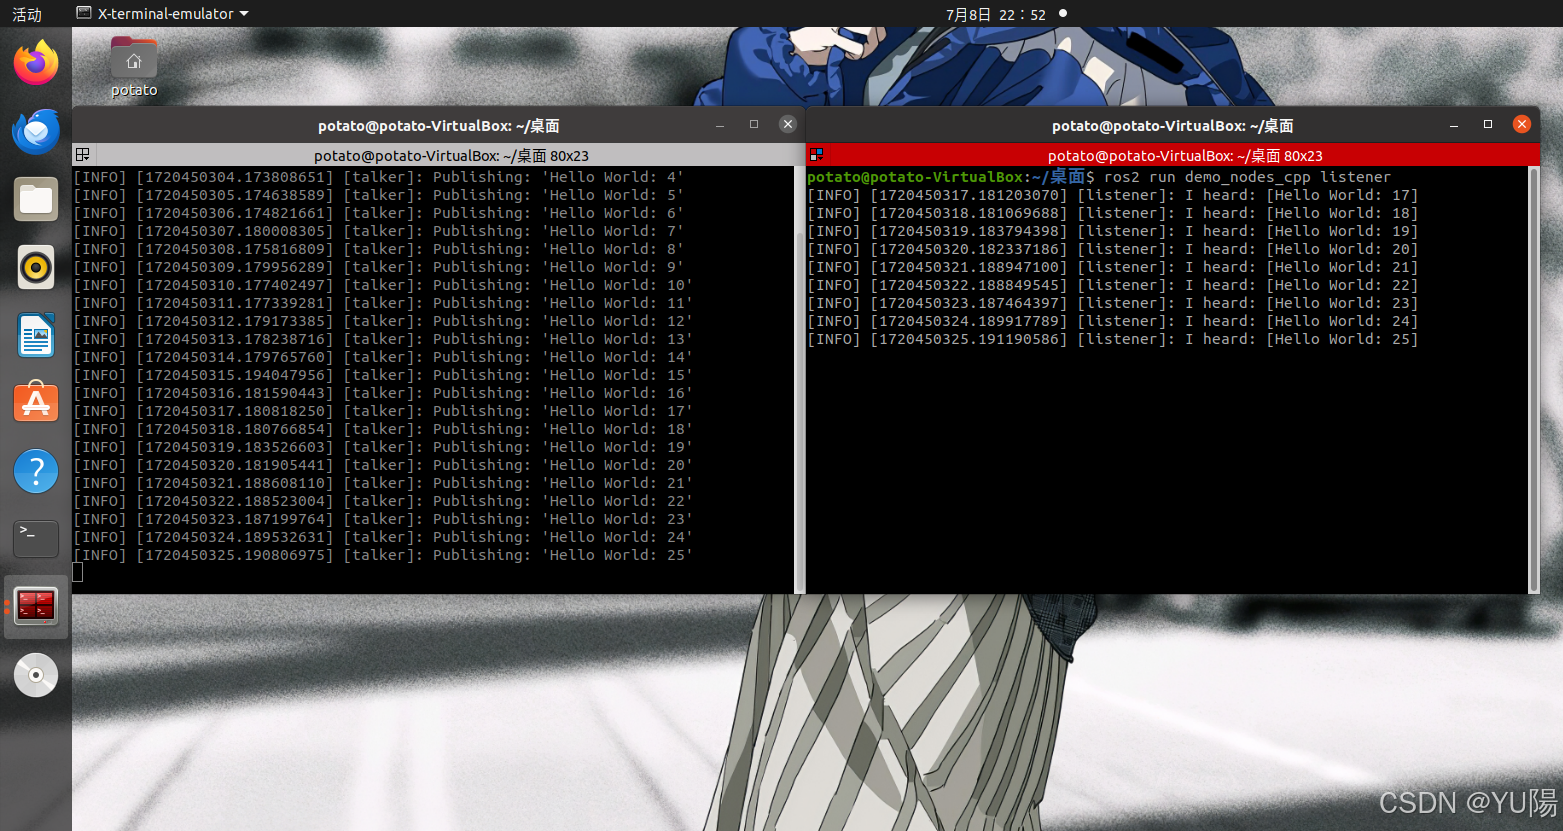Click the 'ros2 run demo_nodes_cpp listener' command
This screenshot has height=831, width=1563.
(x=1247, y=177)
